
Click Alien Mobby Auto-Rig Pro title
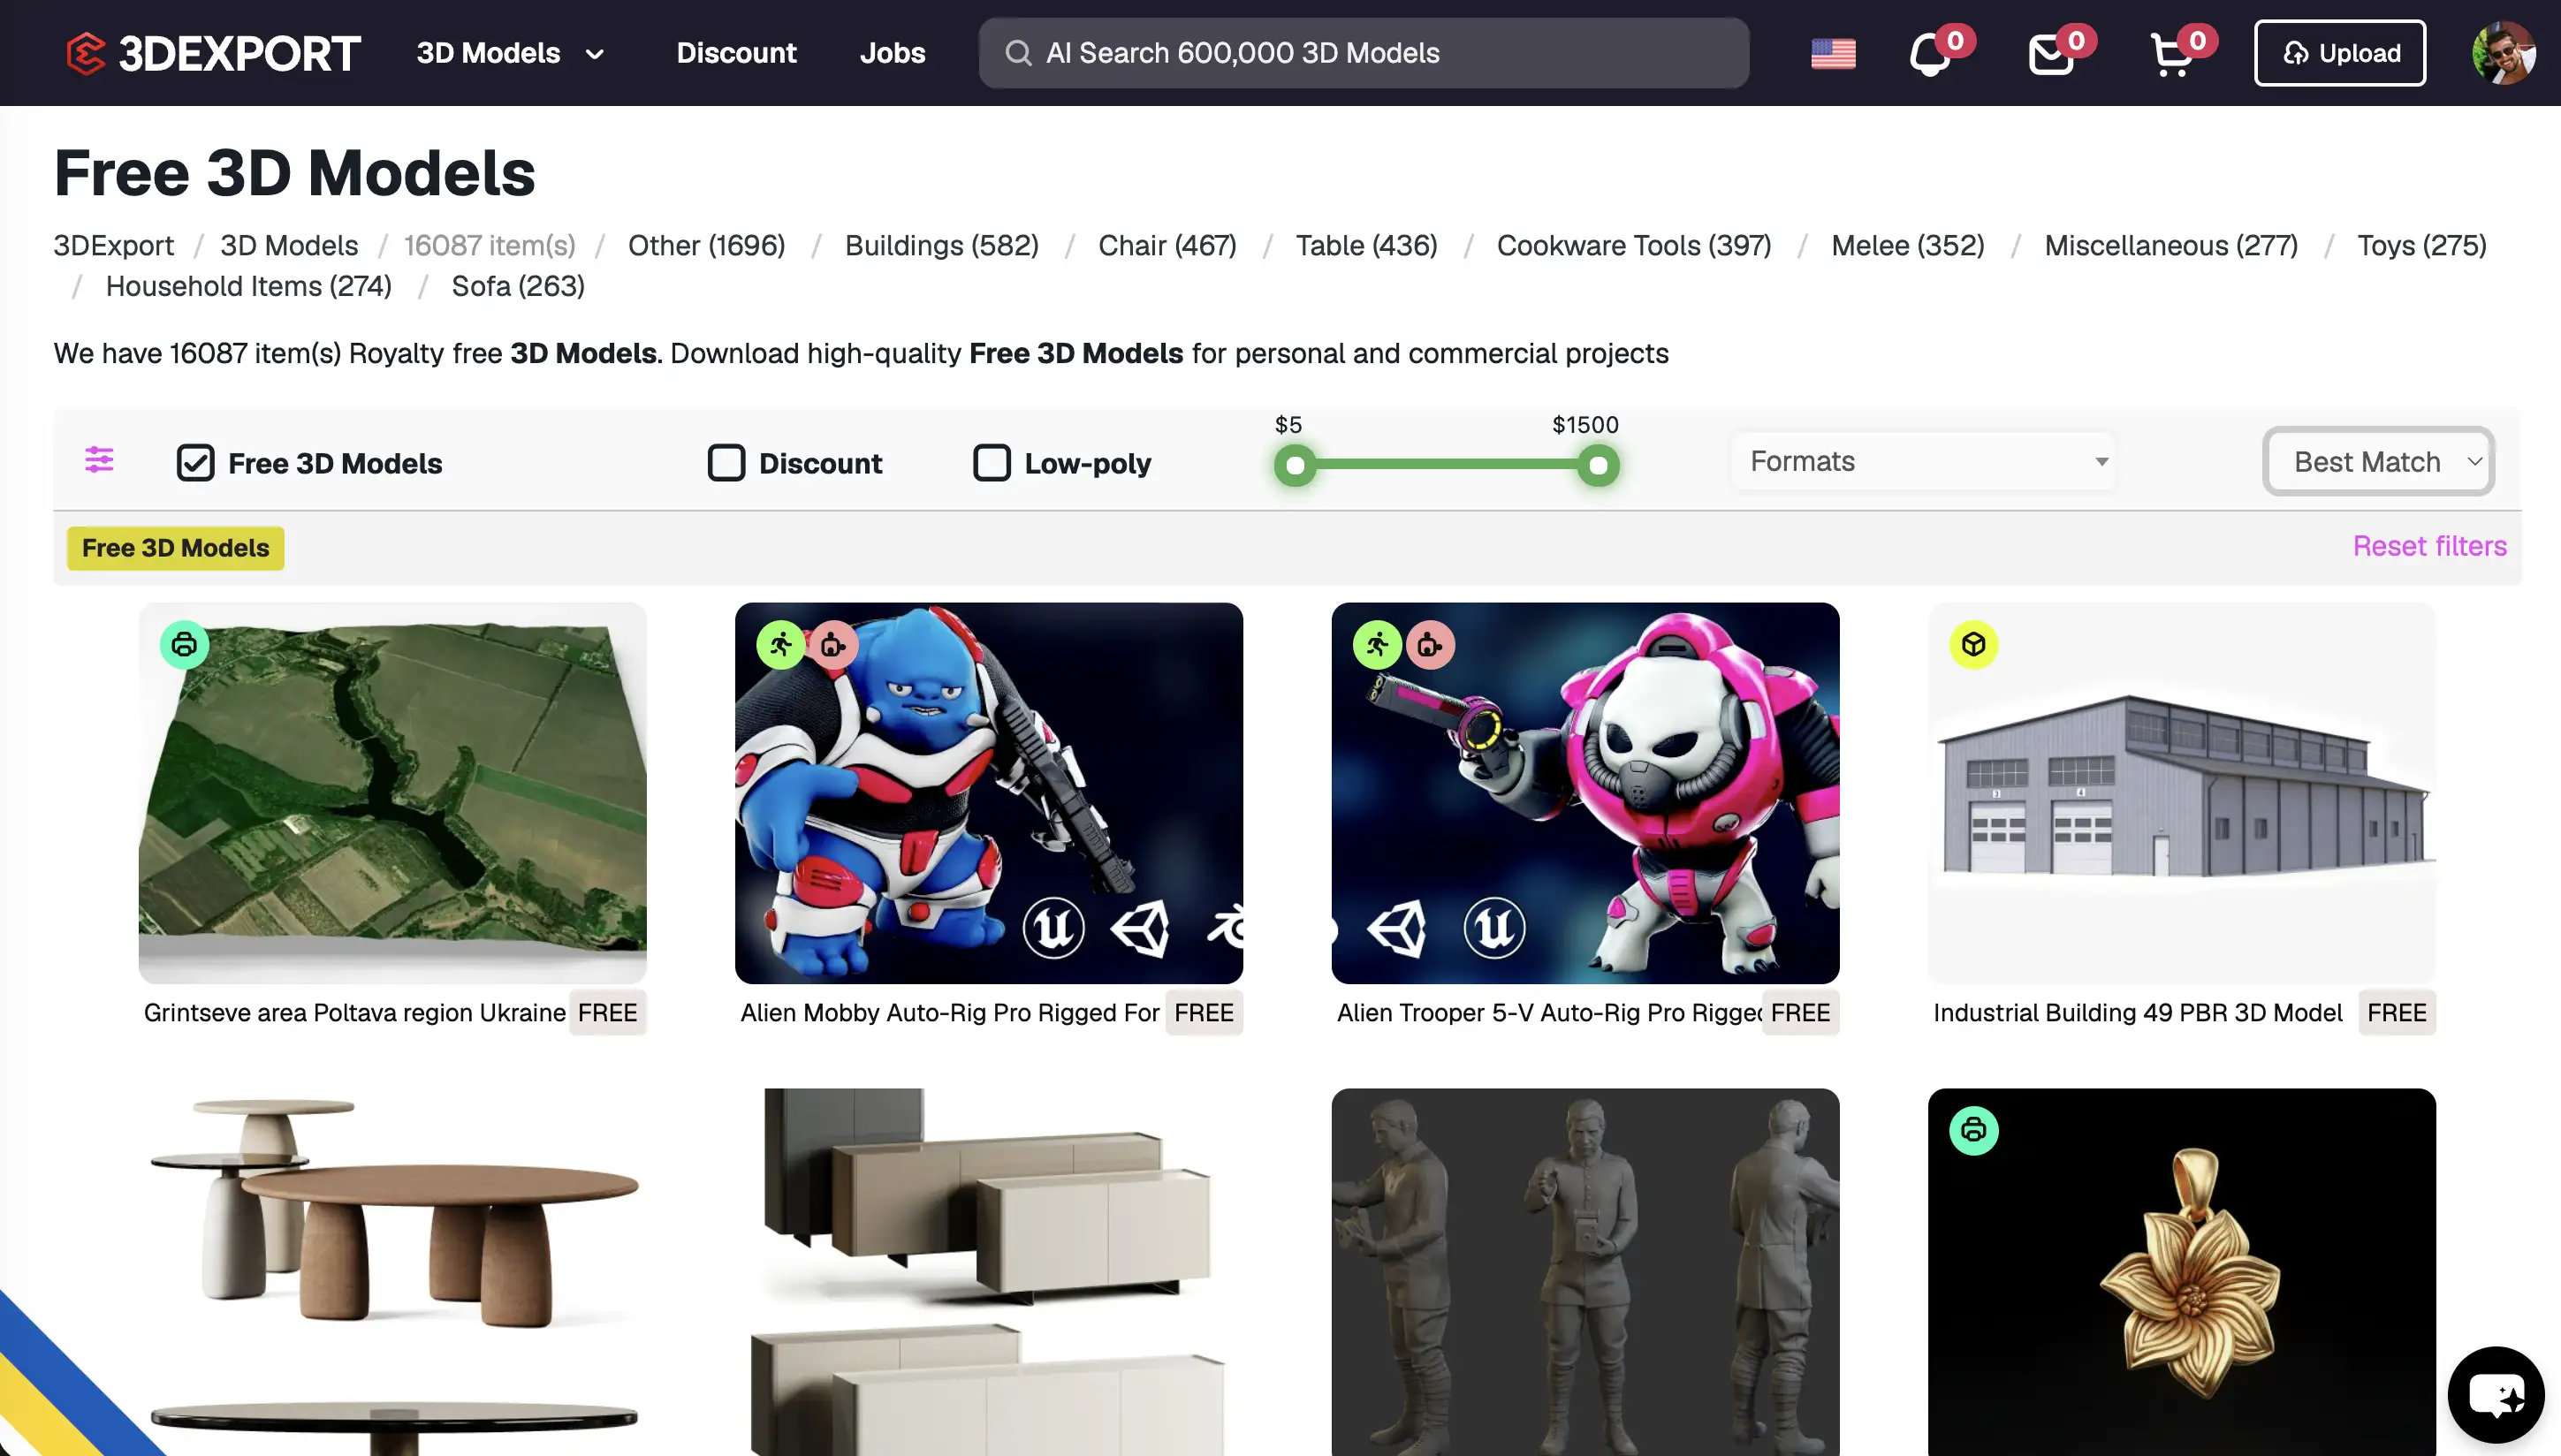pyautogui.click(x=949, y=1013)
